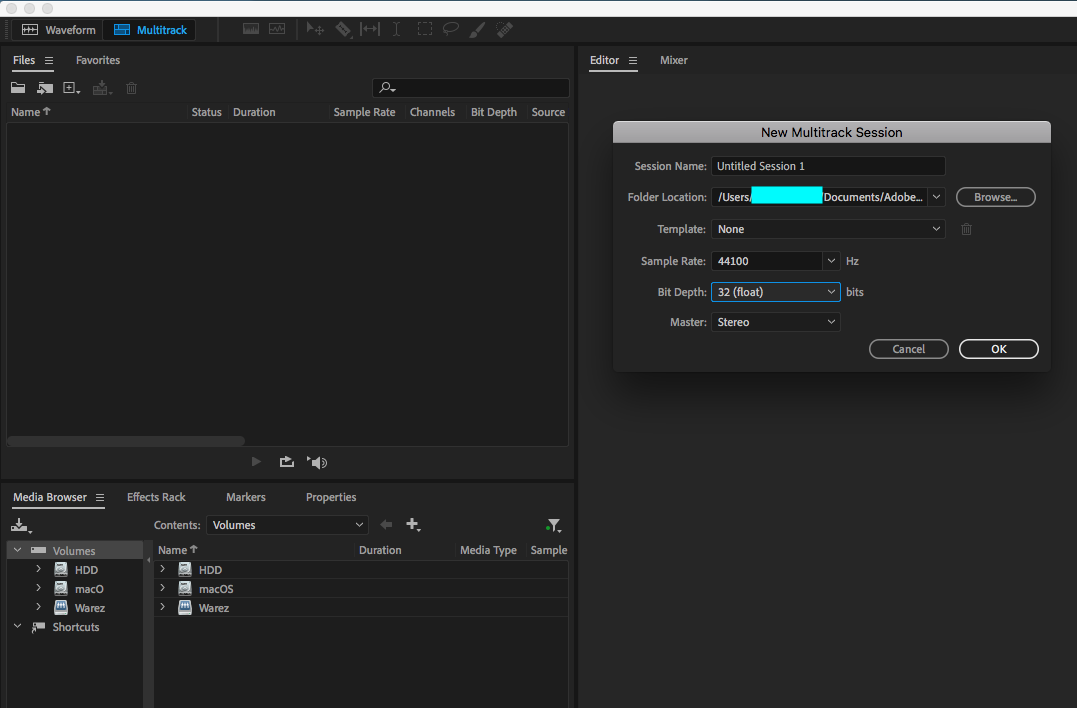Open the Properties tab

(x=331, y=497)
